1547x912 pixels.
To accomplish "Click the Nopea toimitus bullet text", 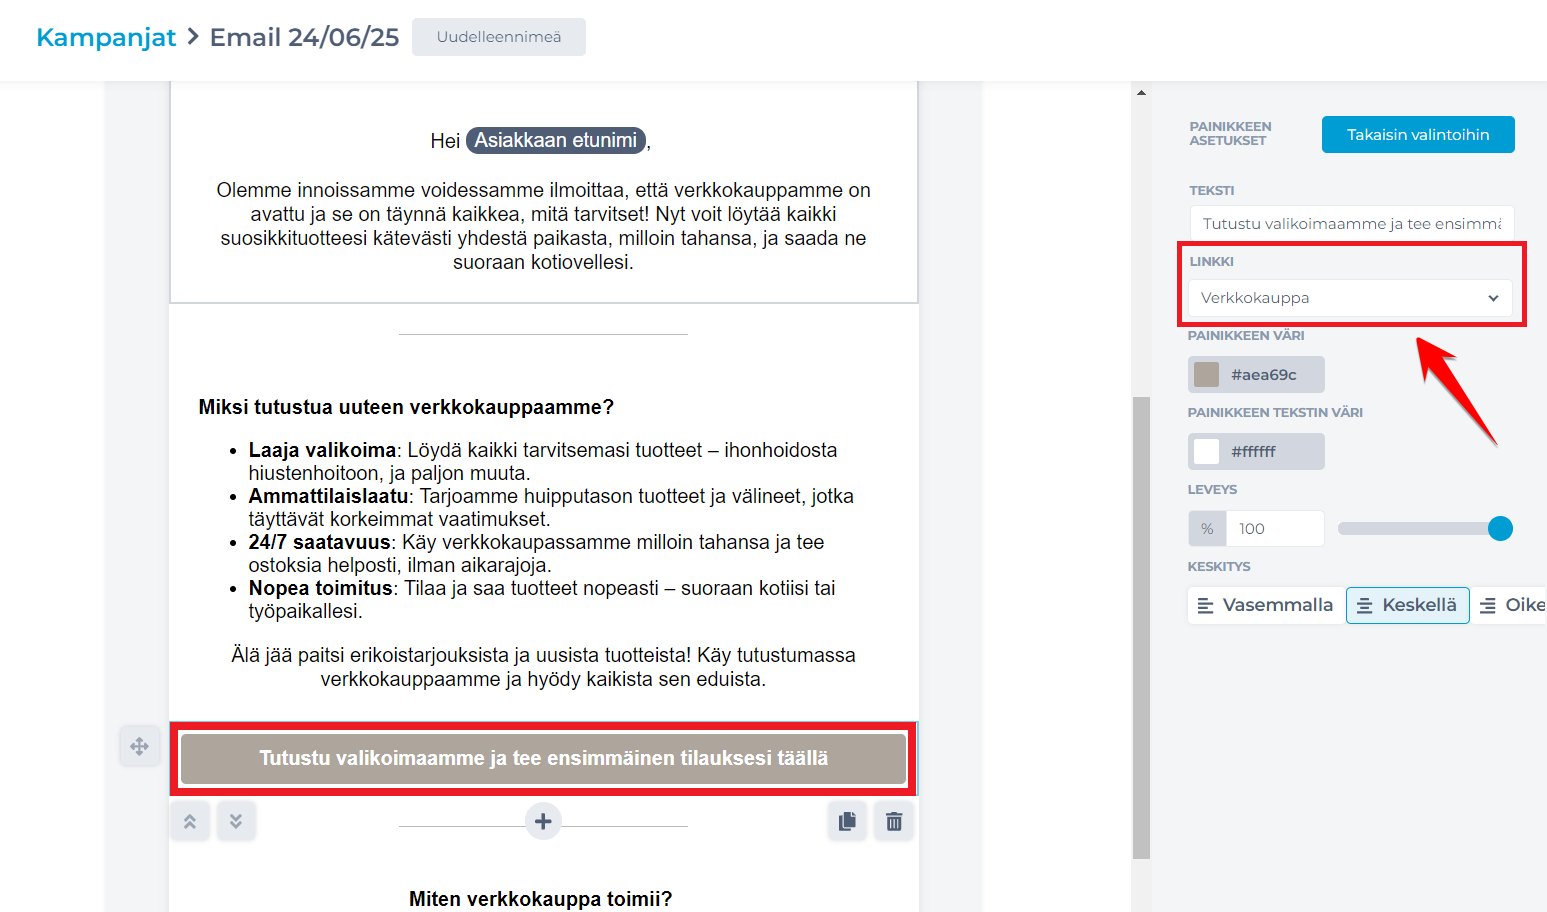I will click(x=542, y=600).
